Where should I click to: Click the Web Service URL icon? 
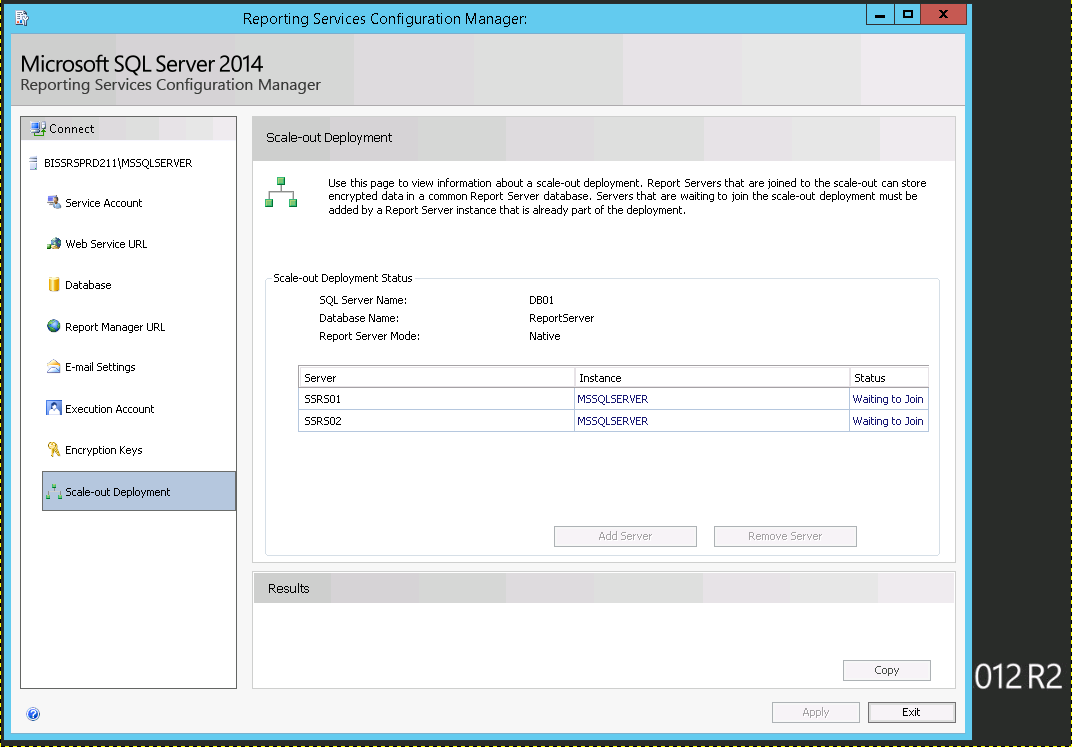(54, 244)
